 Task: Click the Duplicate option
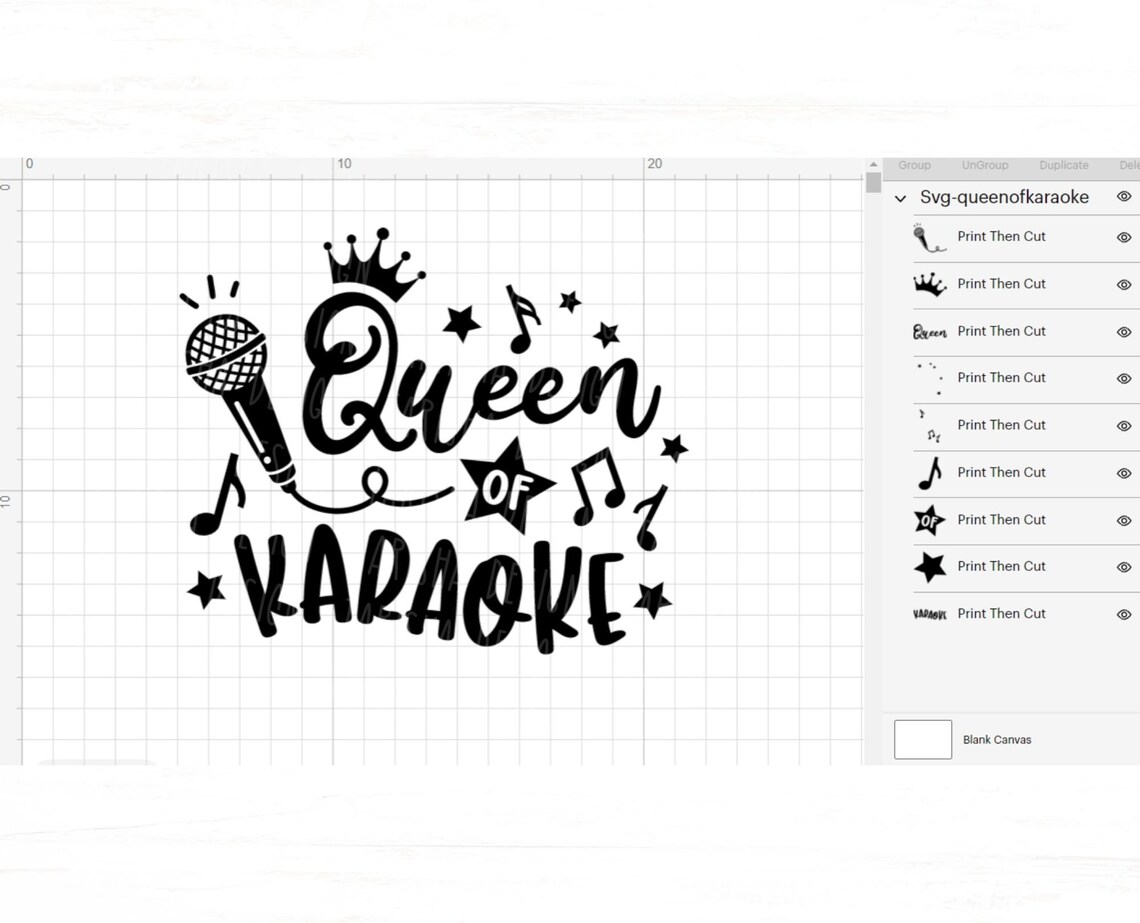[x=1063, y=165]
